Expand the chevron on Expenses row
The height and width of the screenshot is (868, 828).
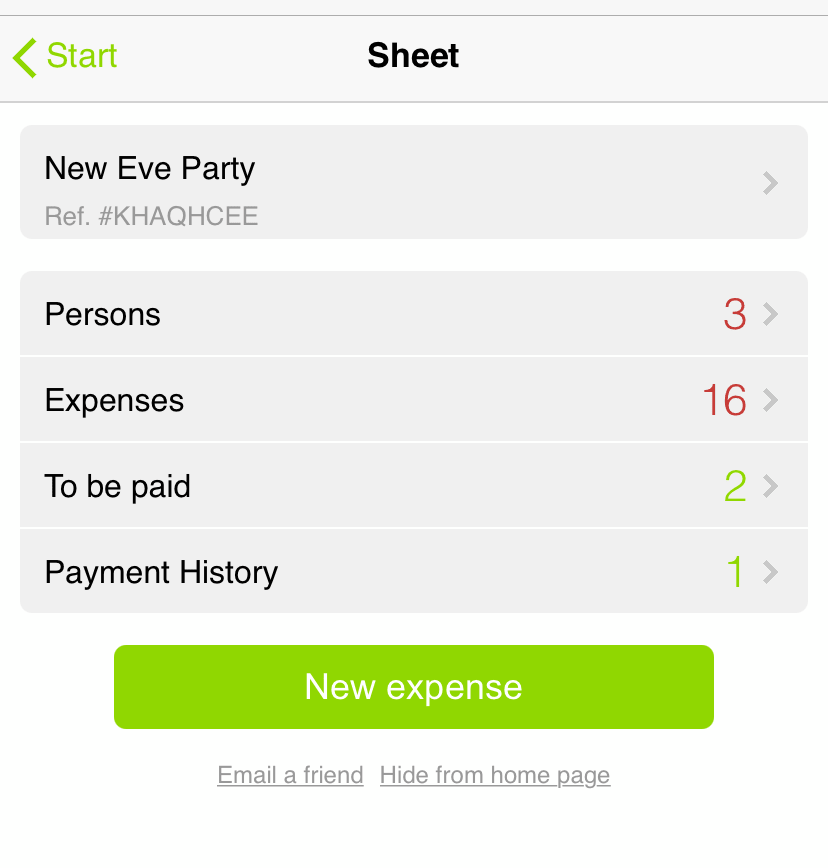point(770,400)
